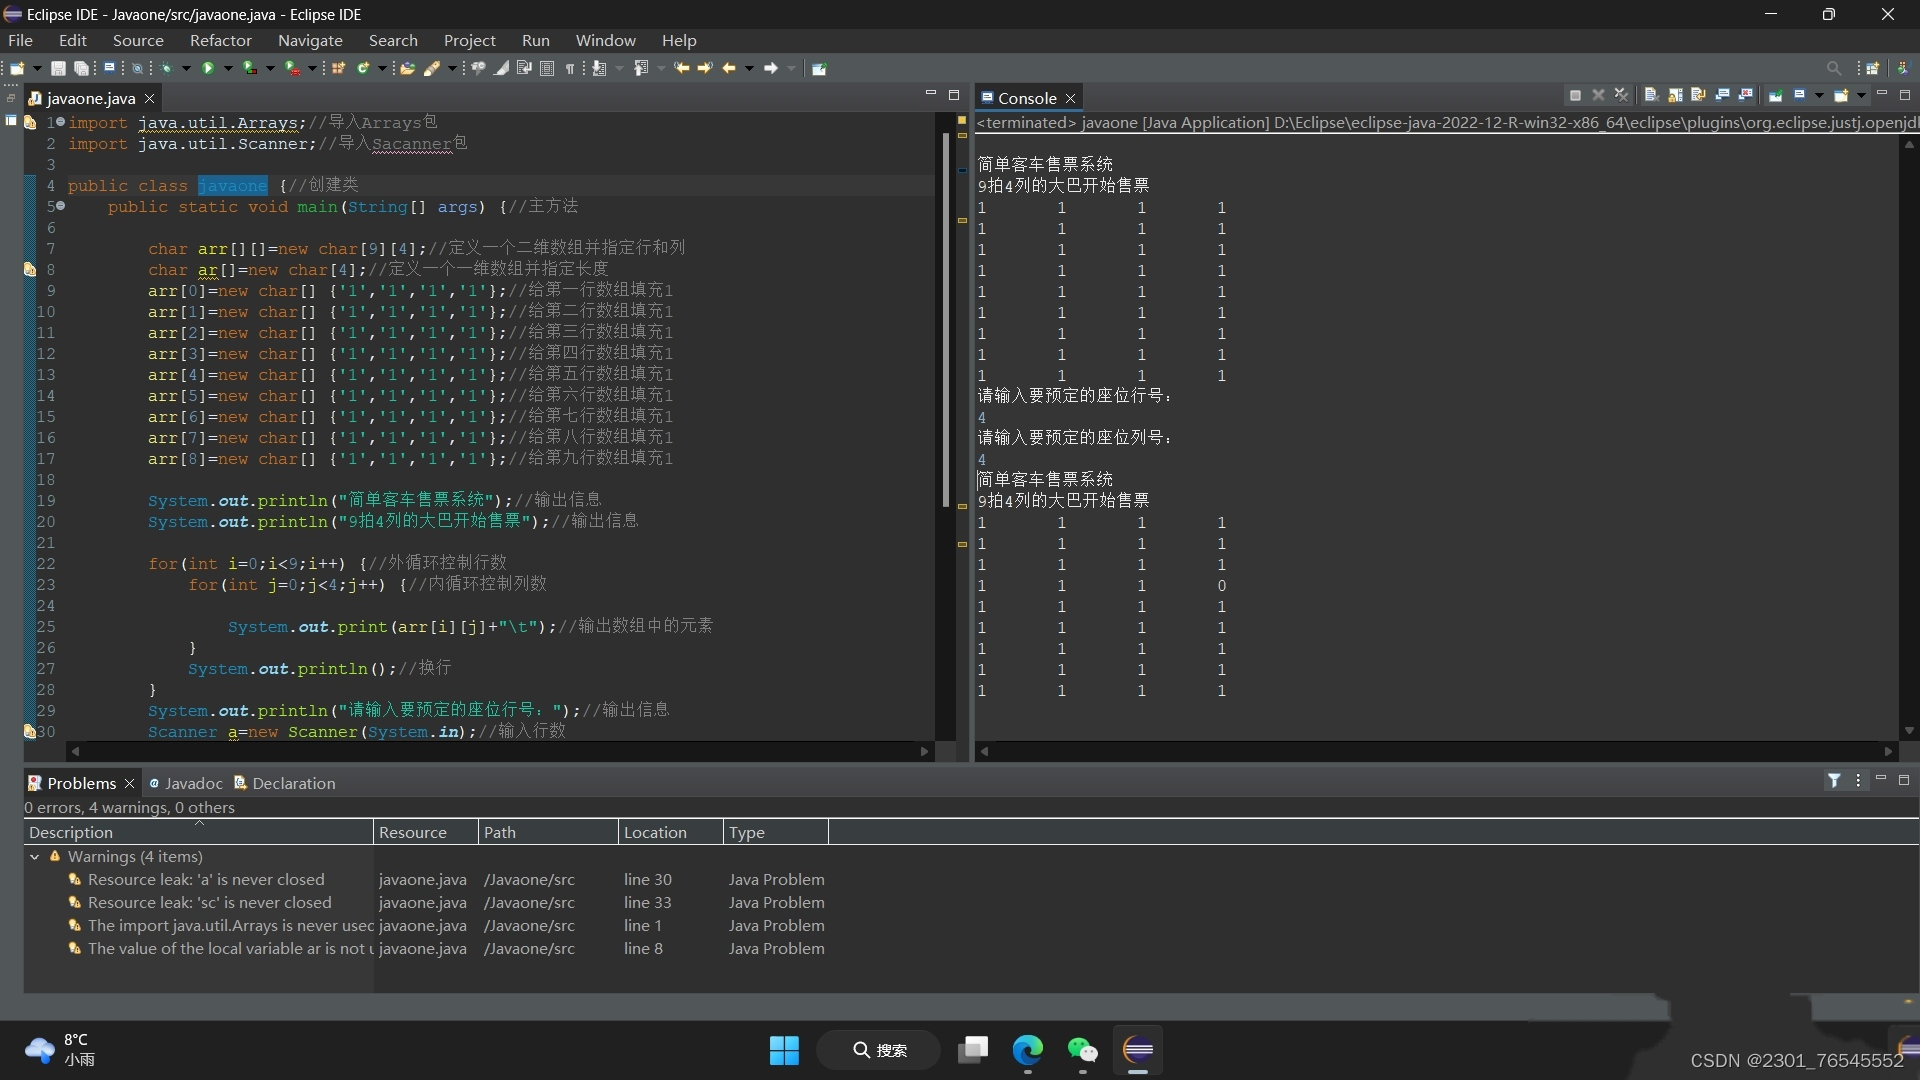This screenshot has width=1920, height=1080.
Task: Open the Debug configurations dropdown arrow
Action: point(186,68)
